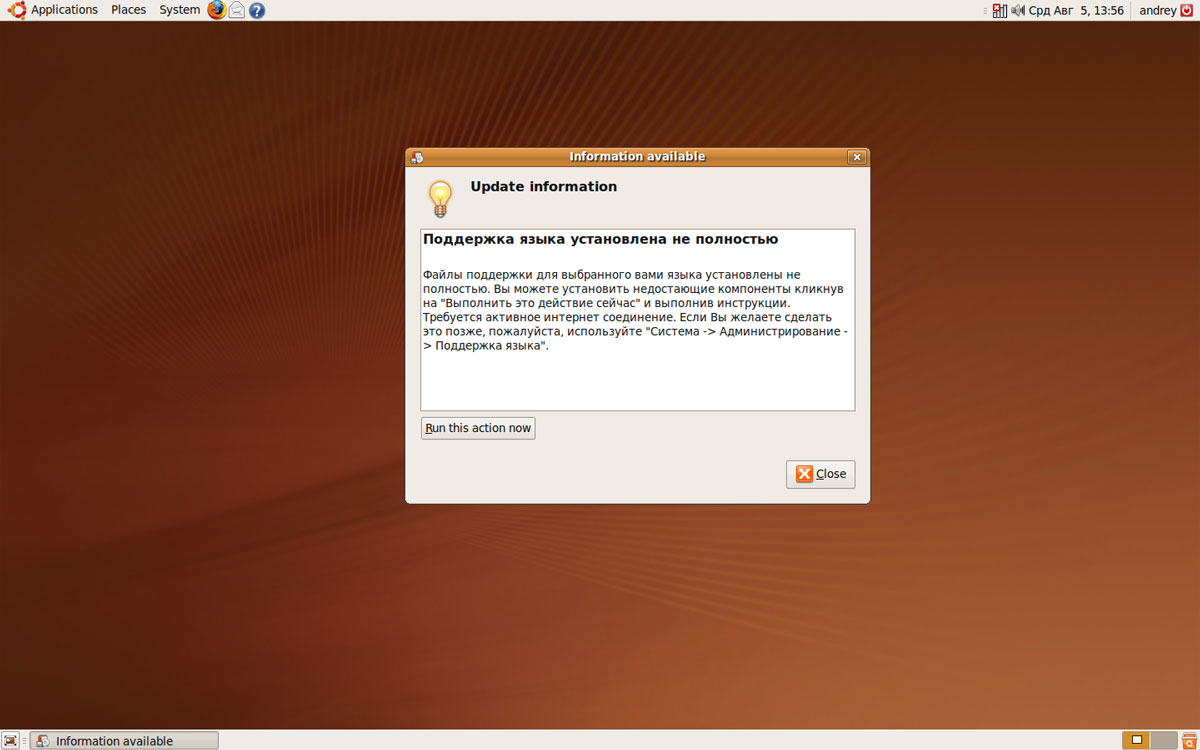Click the network connection status icon
The width and height of the screenshot is (1200, 750).
999,10
